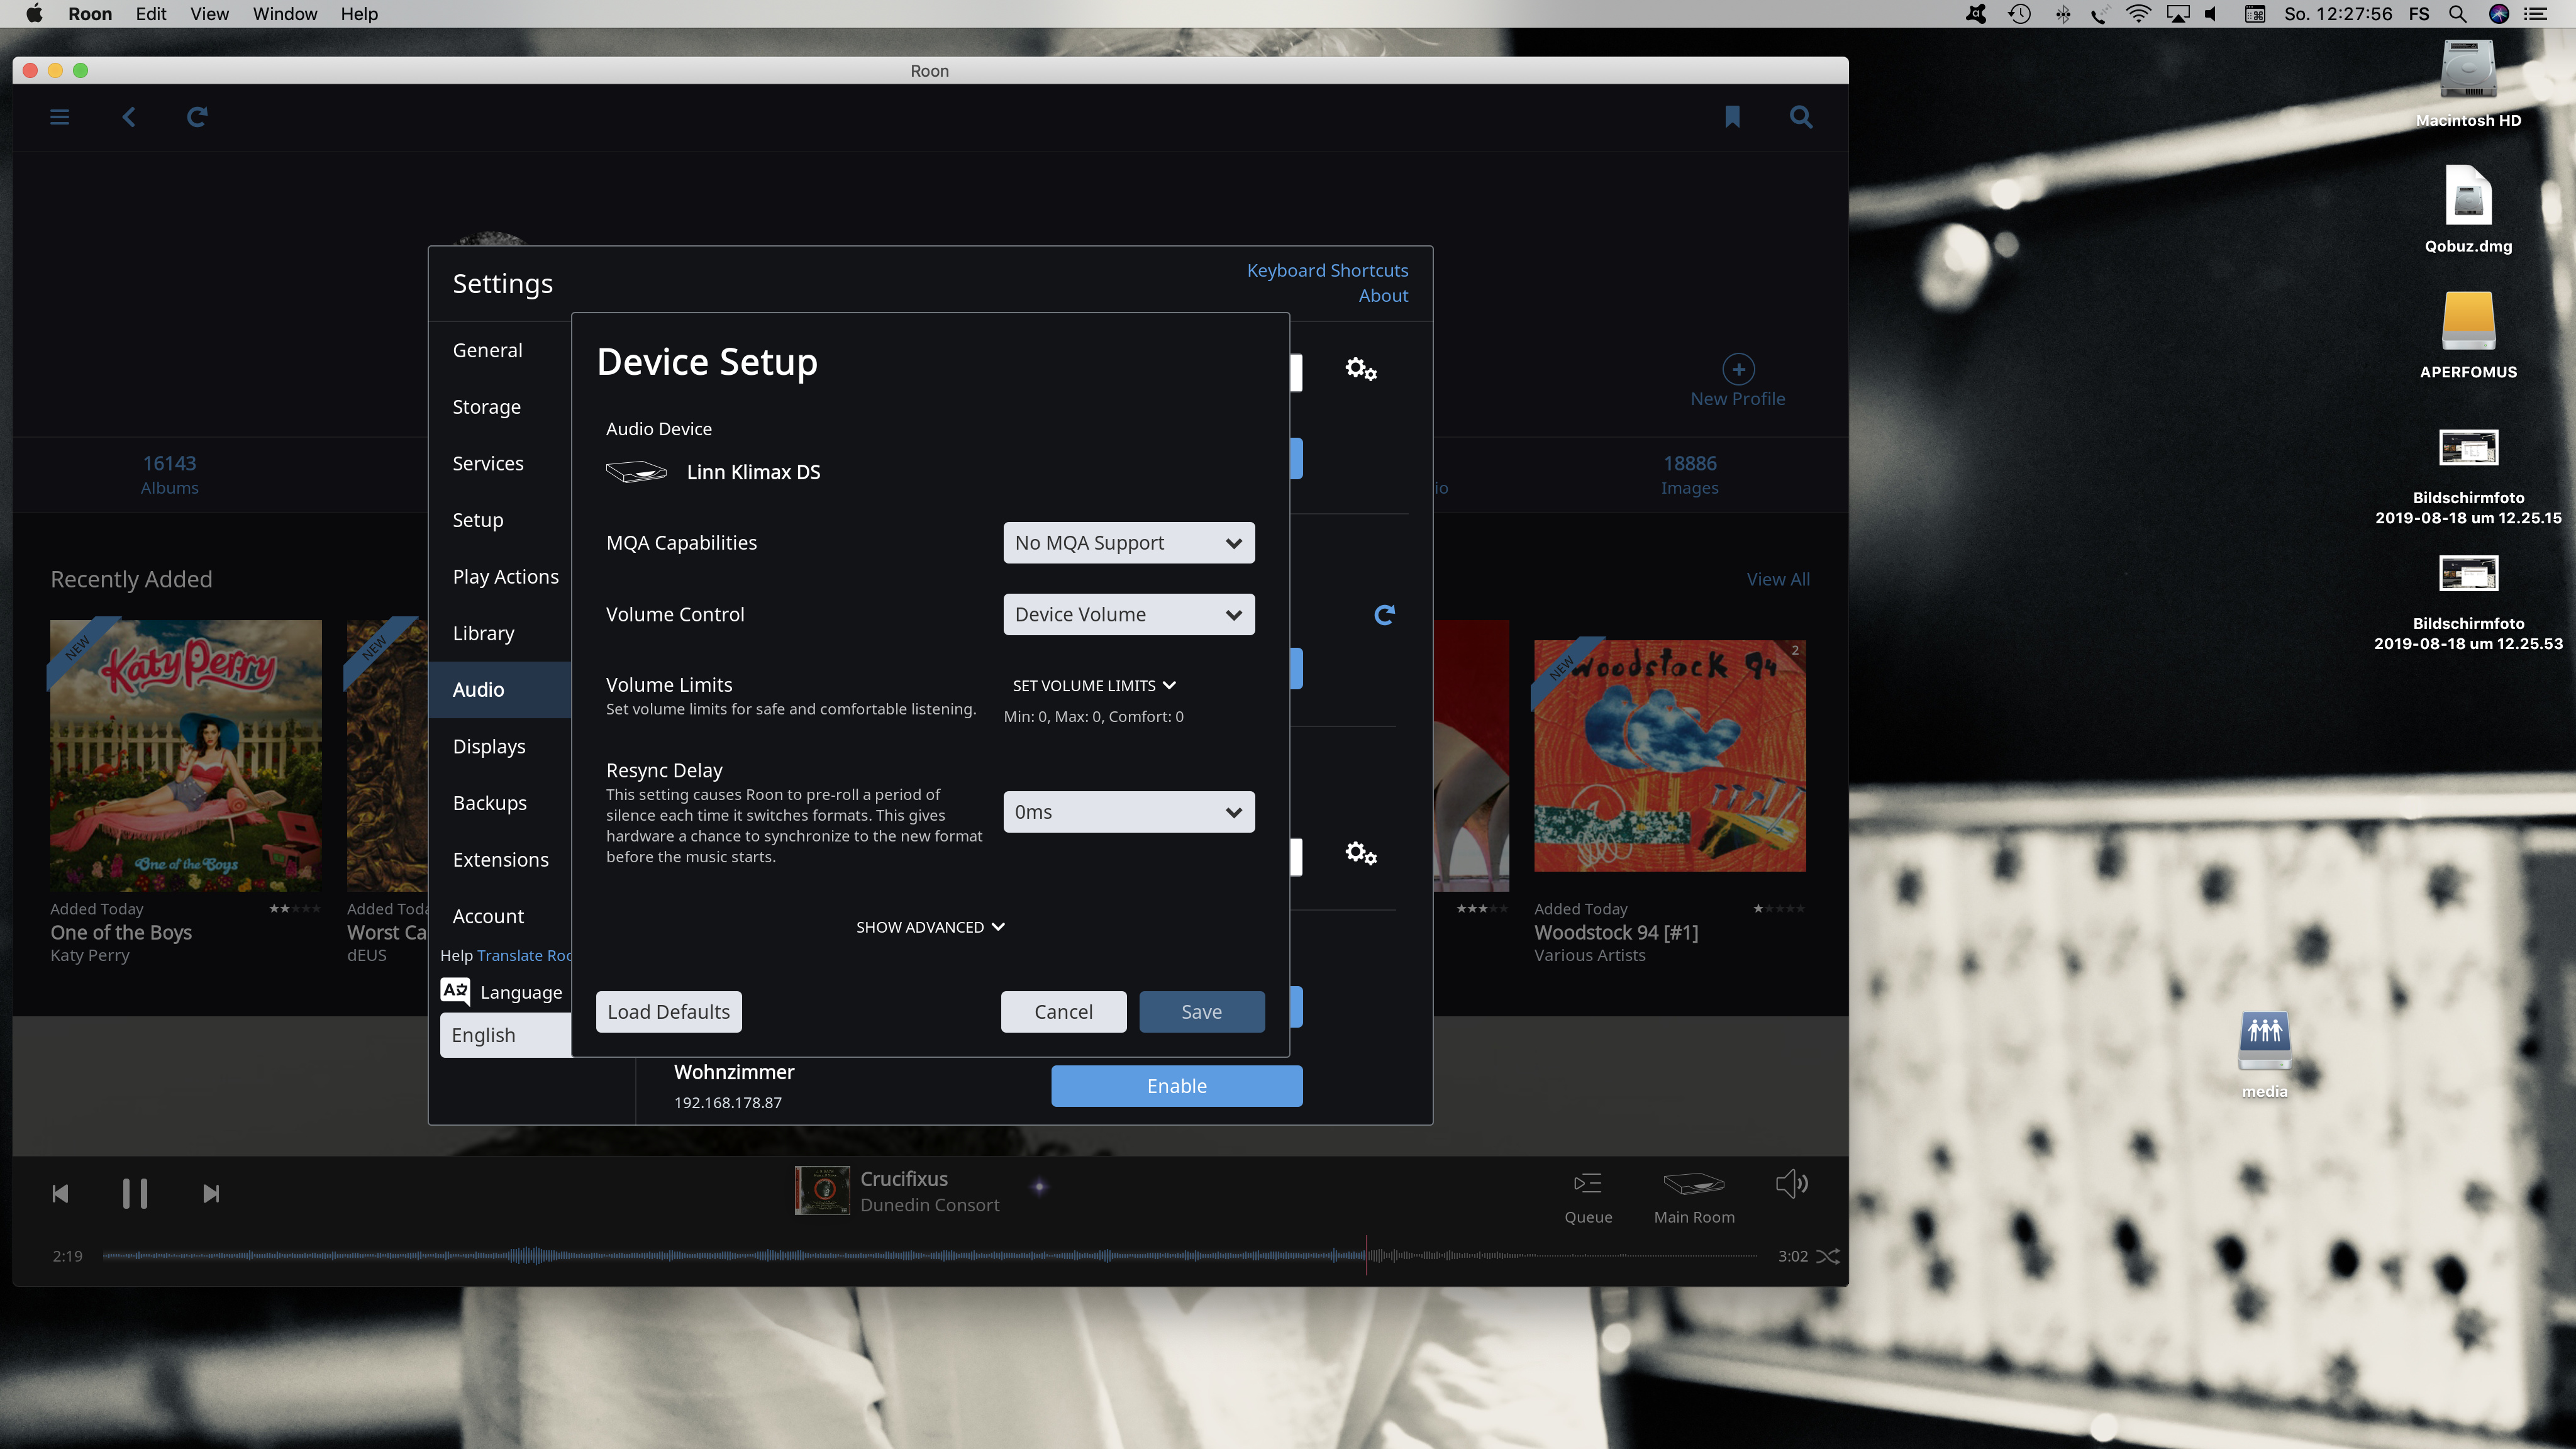Toggle the shuffle icon next to 3:02
The image size is (2576, 1449).
[1828, 1256]
